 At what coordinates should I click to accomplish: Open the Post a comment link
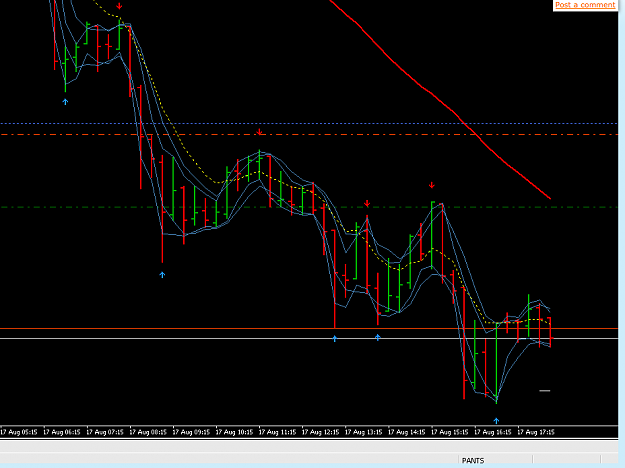tap(585, 5)
